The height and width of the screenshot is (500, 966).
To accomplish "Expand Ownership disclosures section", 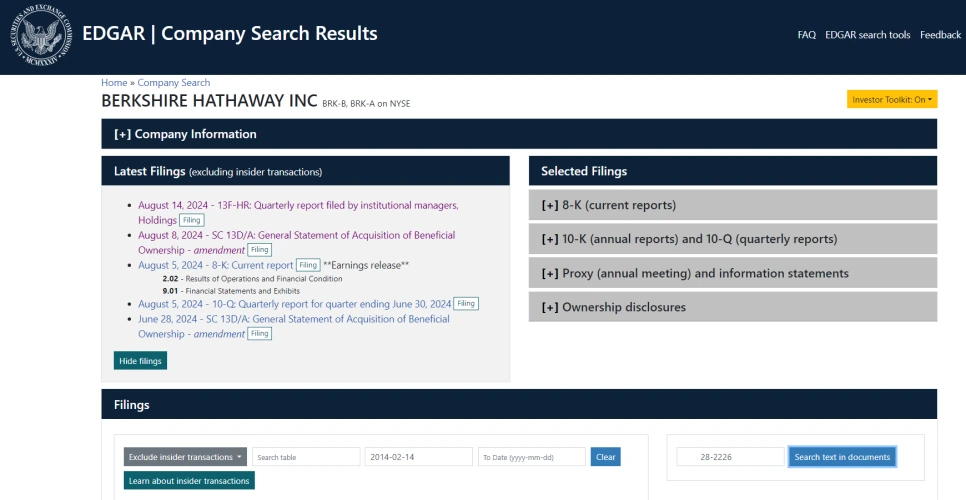I will click(733, 307).
